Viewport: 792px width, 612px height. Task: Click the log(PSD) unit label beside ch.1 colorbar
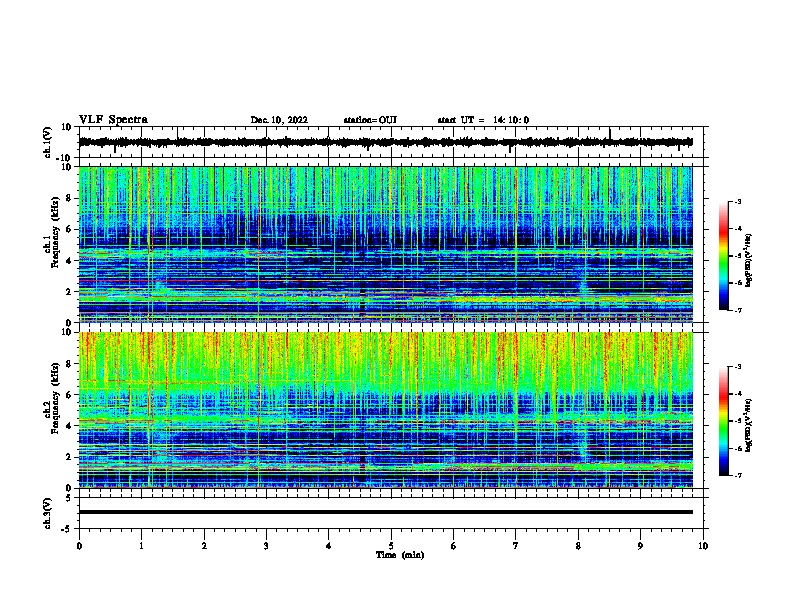(749, 260)
